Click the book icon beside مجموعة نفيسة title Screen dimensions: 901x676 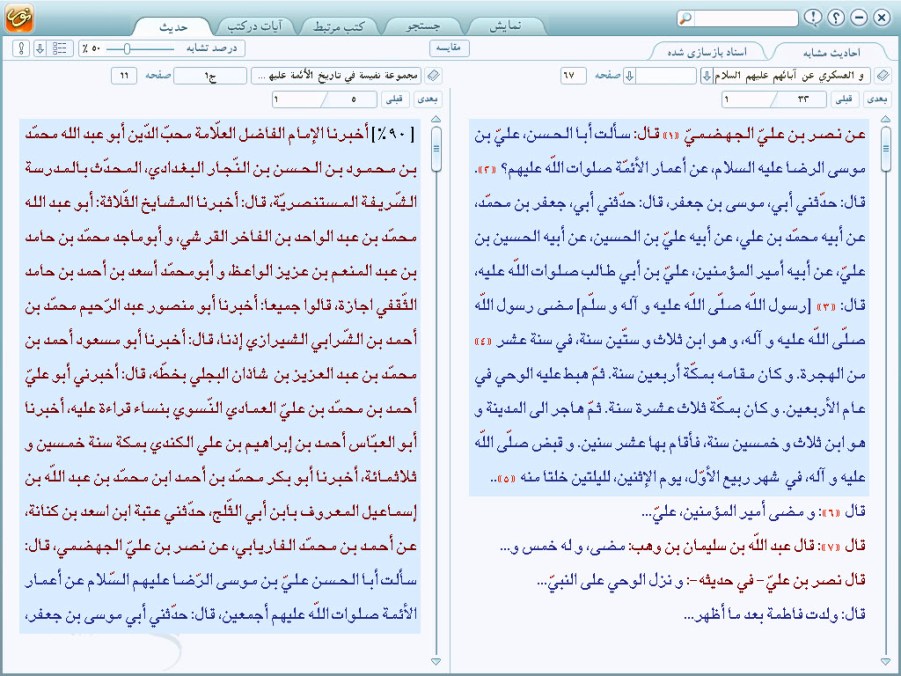point(434,75)
